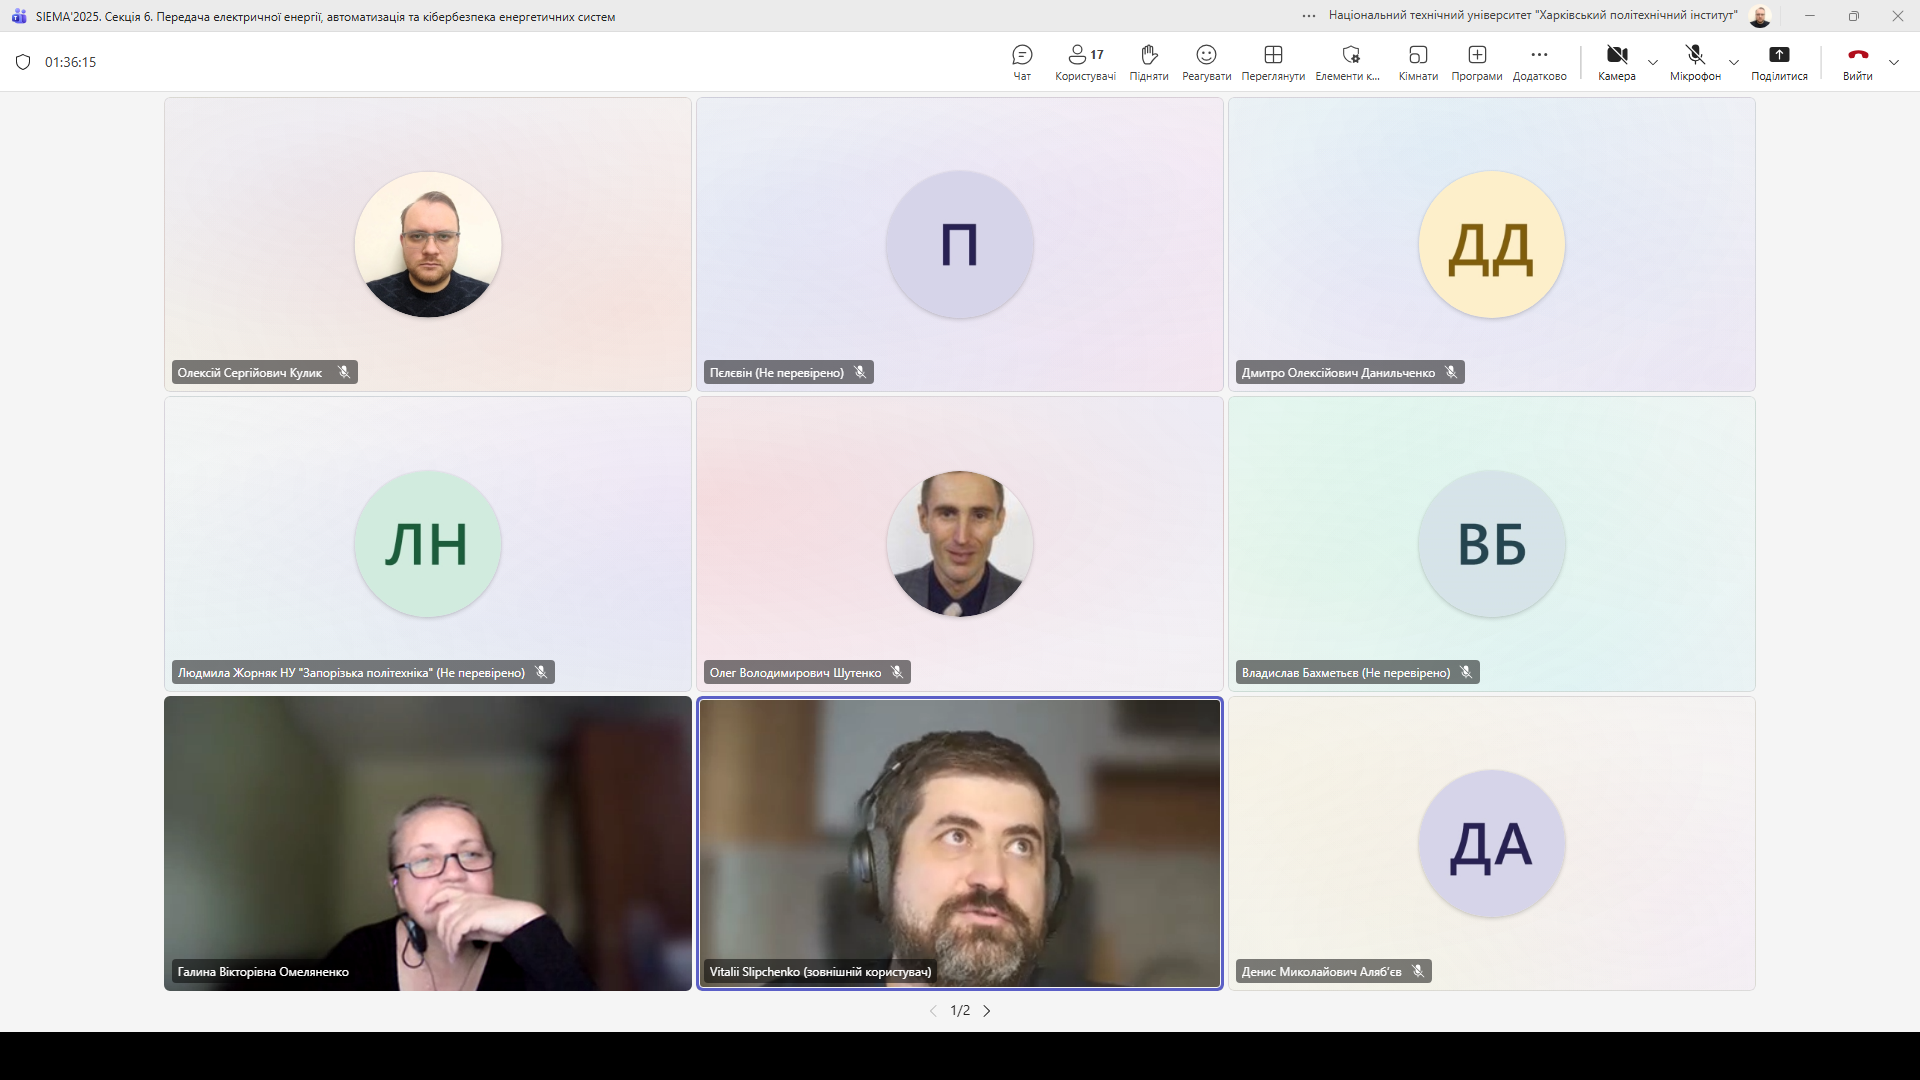Viewport: 1920px width, 1080px height.
Task: Open the Chat panel
Action: pyautogui.click(x=1021, y=61)
